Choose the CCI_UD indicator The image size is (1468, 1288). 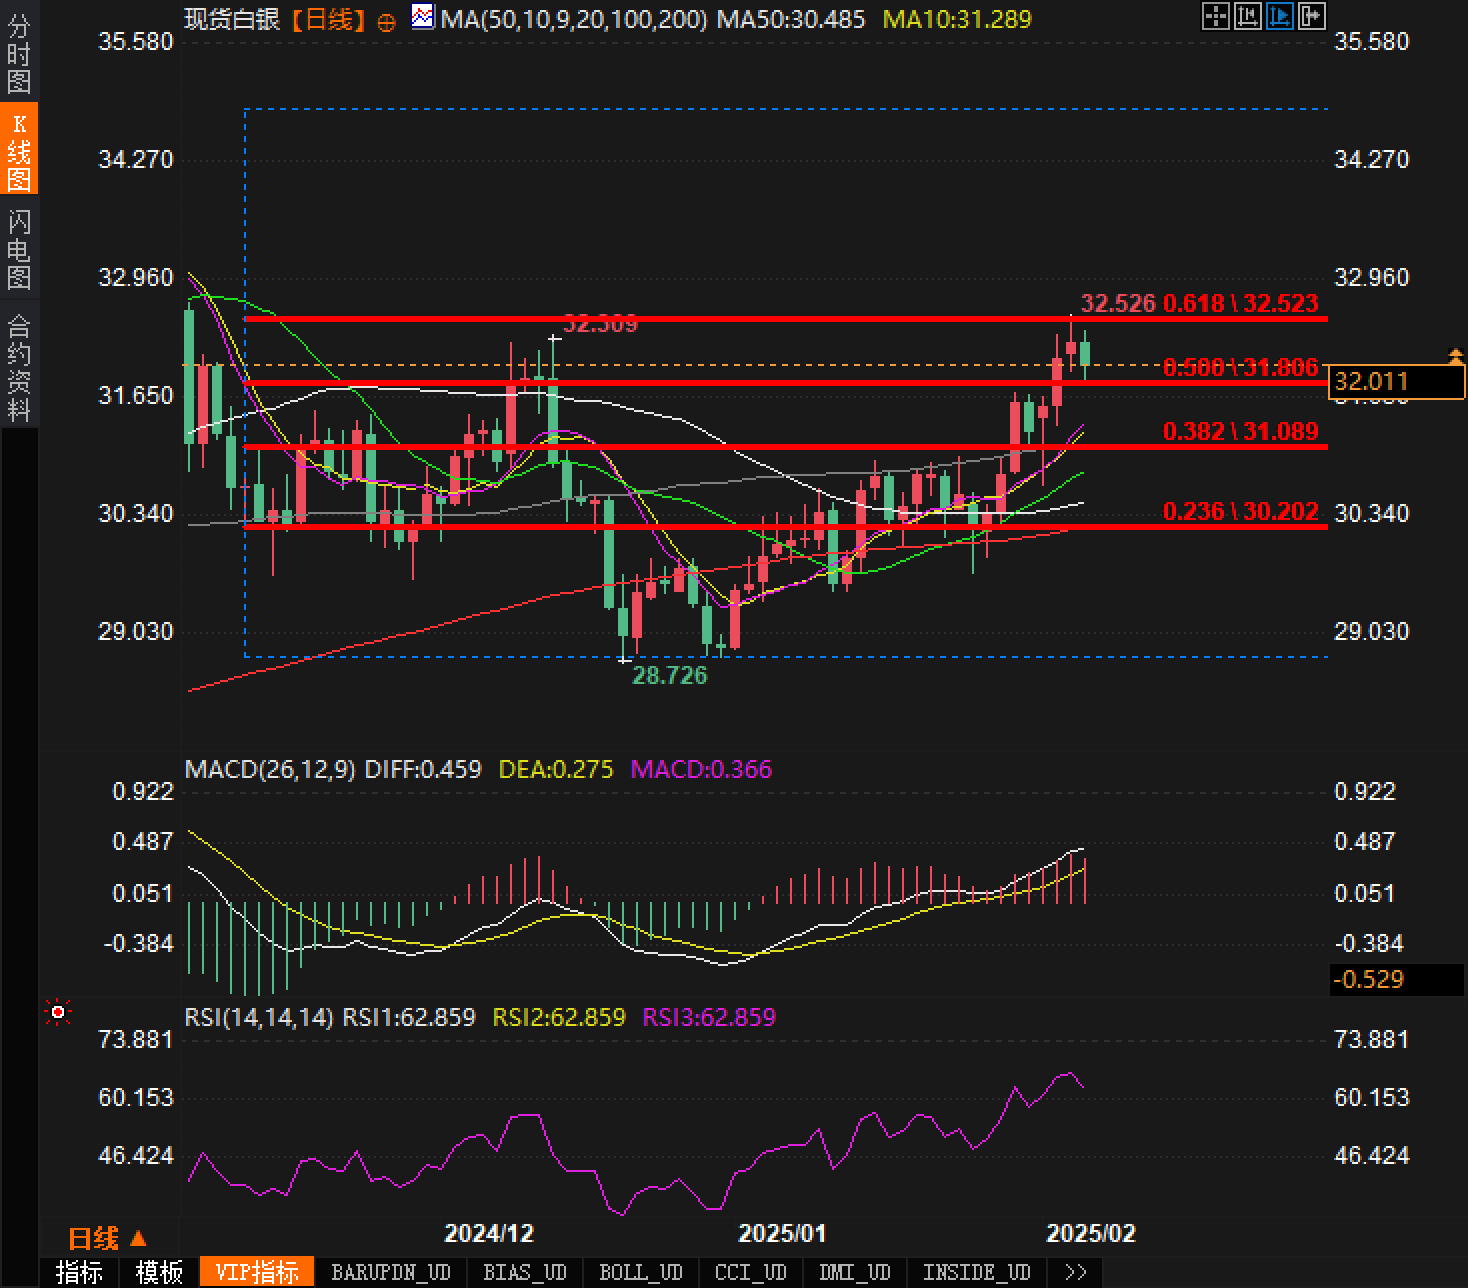tap(751, 1272)
